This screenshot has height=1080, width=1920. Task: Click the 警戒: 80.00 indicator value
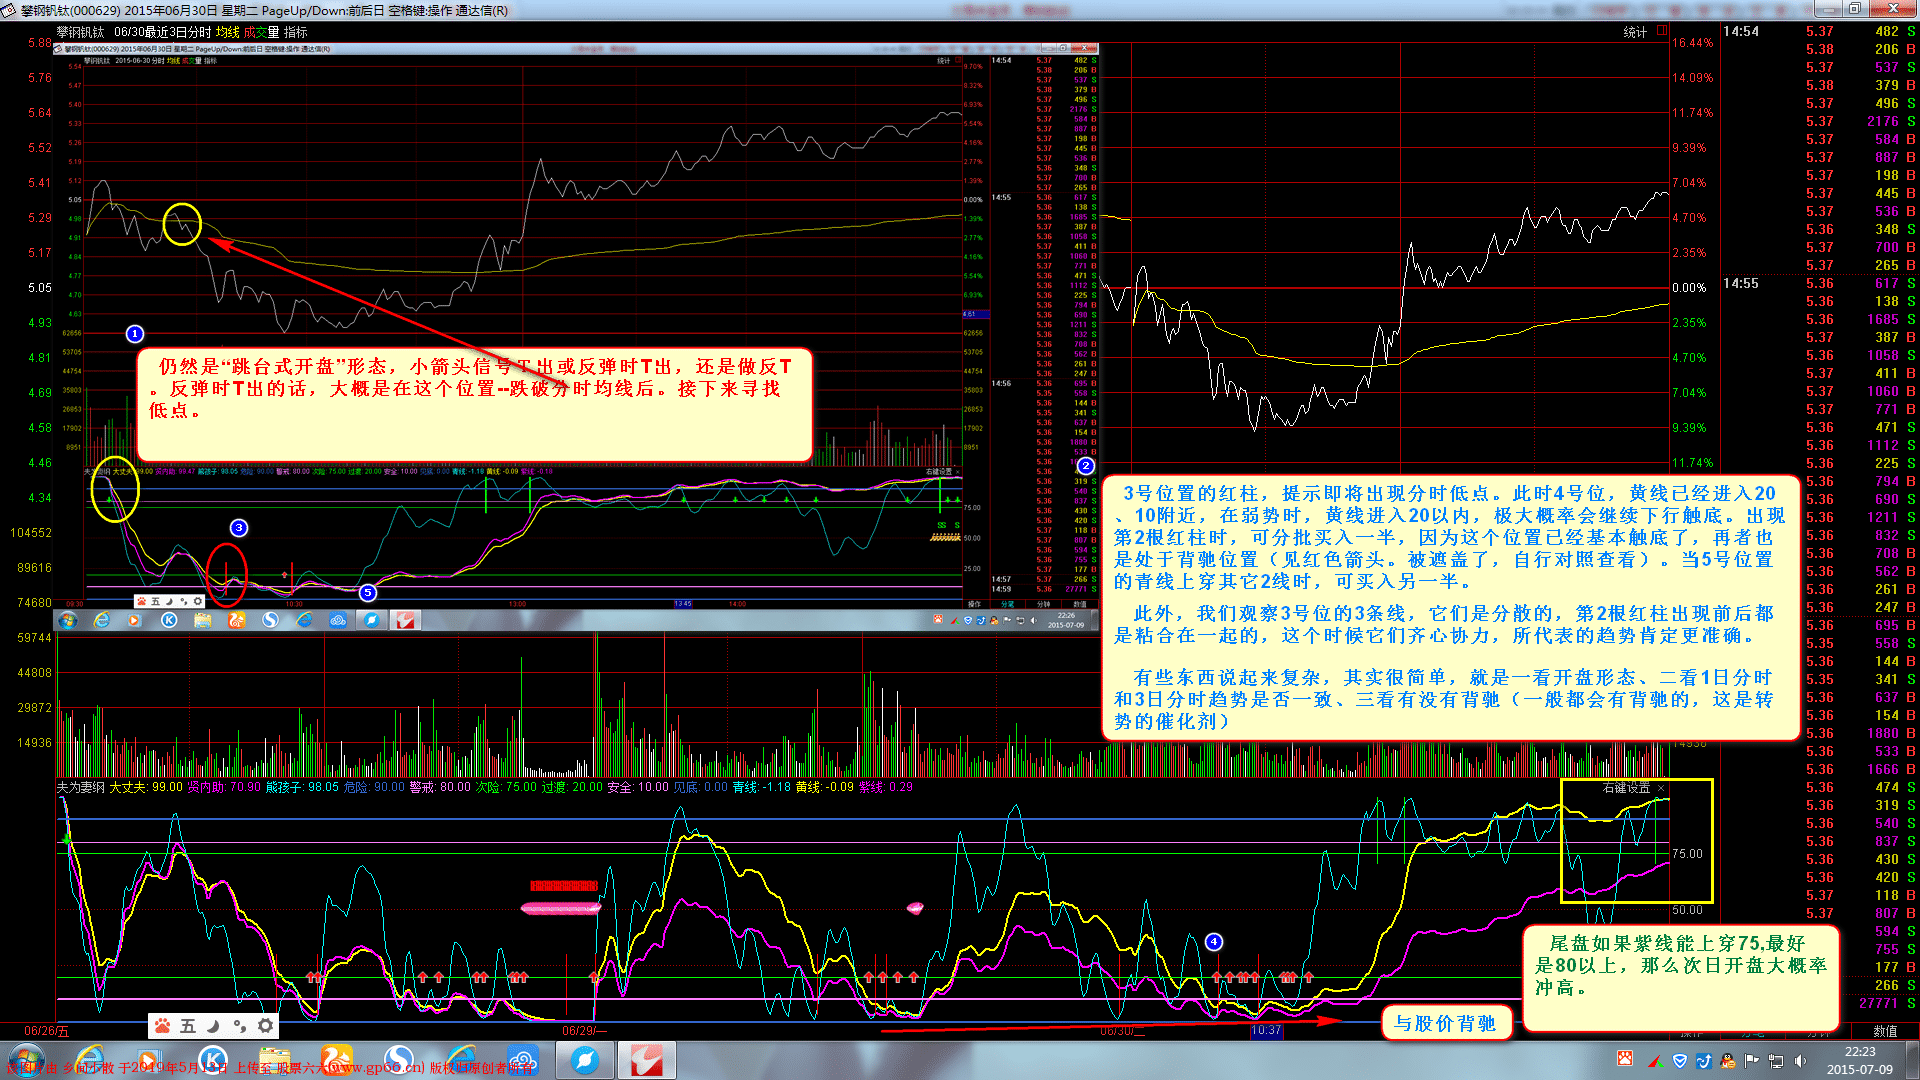click(439, 787)
